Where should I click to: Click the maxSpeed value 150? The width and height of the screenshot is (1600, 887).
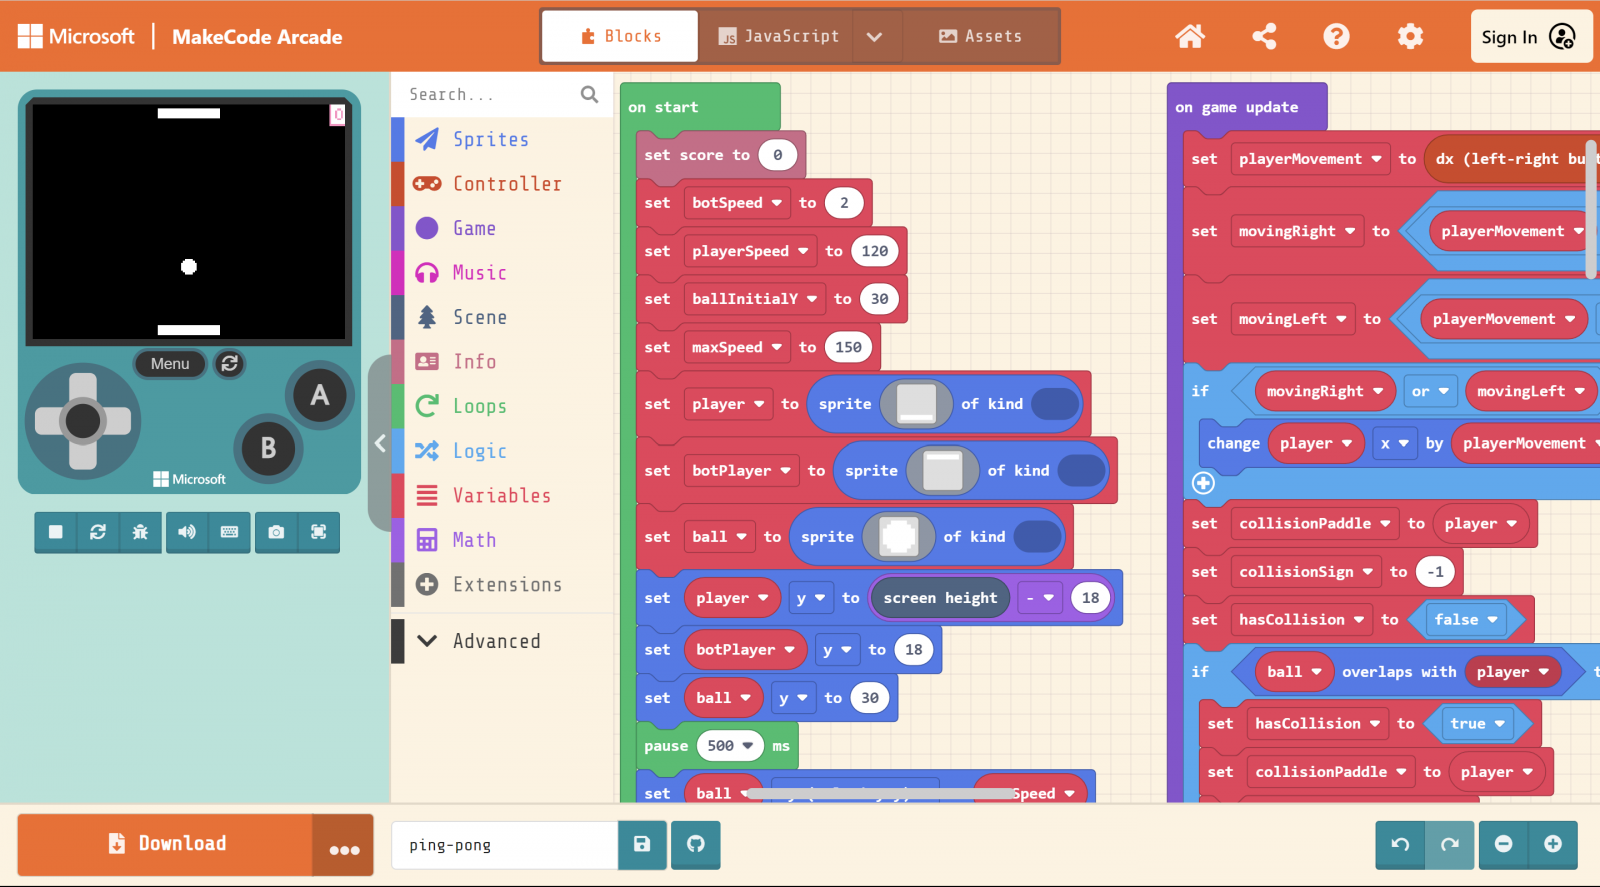tap(848, 347)
